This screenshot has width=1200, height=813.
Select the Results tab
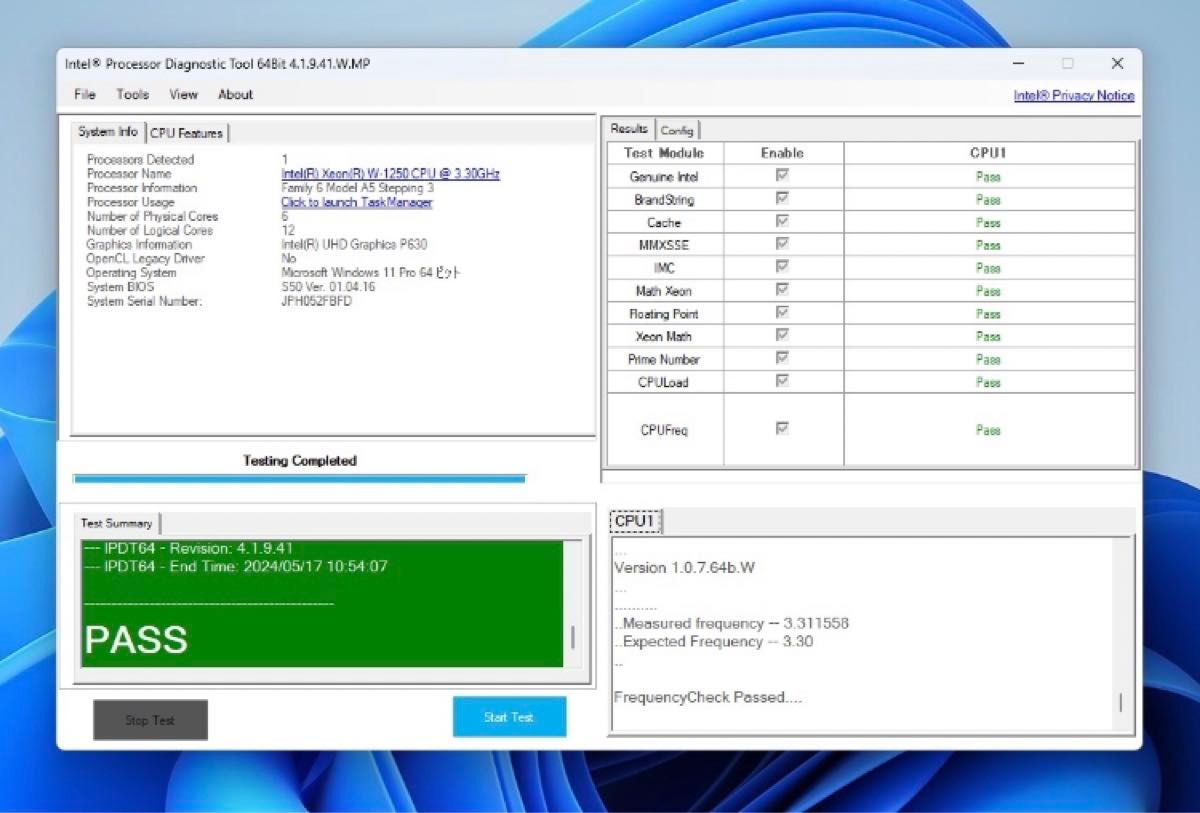click(x=630, y=129)
